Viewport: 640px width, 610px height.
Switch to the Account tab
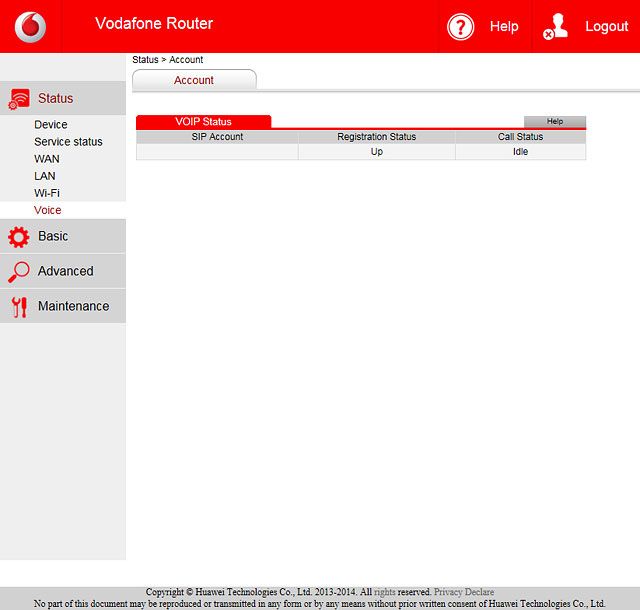pos(194,80)
